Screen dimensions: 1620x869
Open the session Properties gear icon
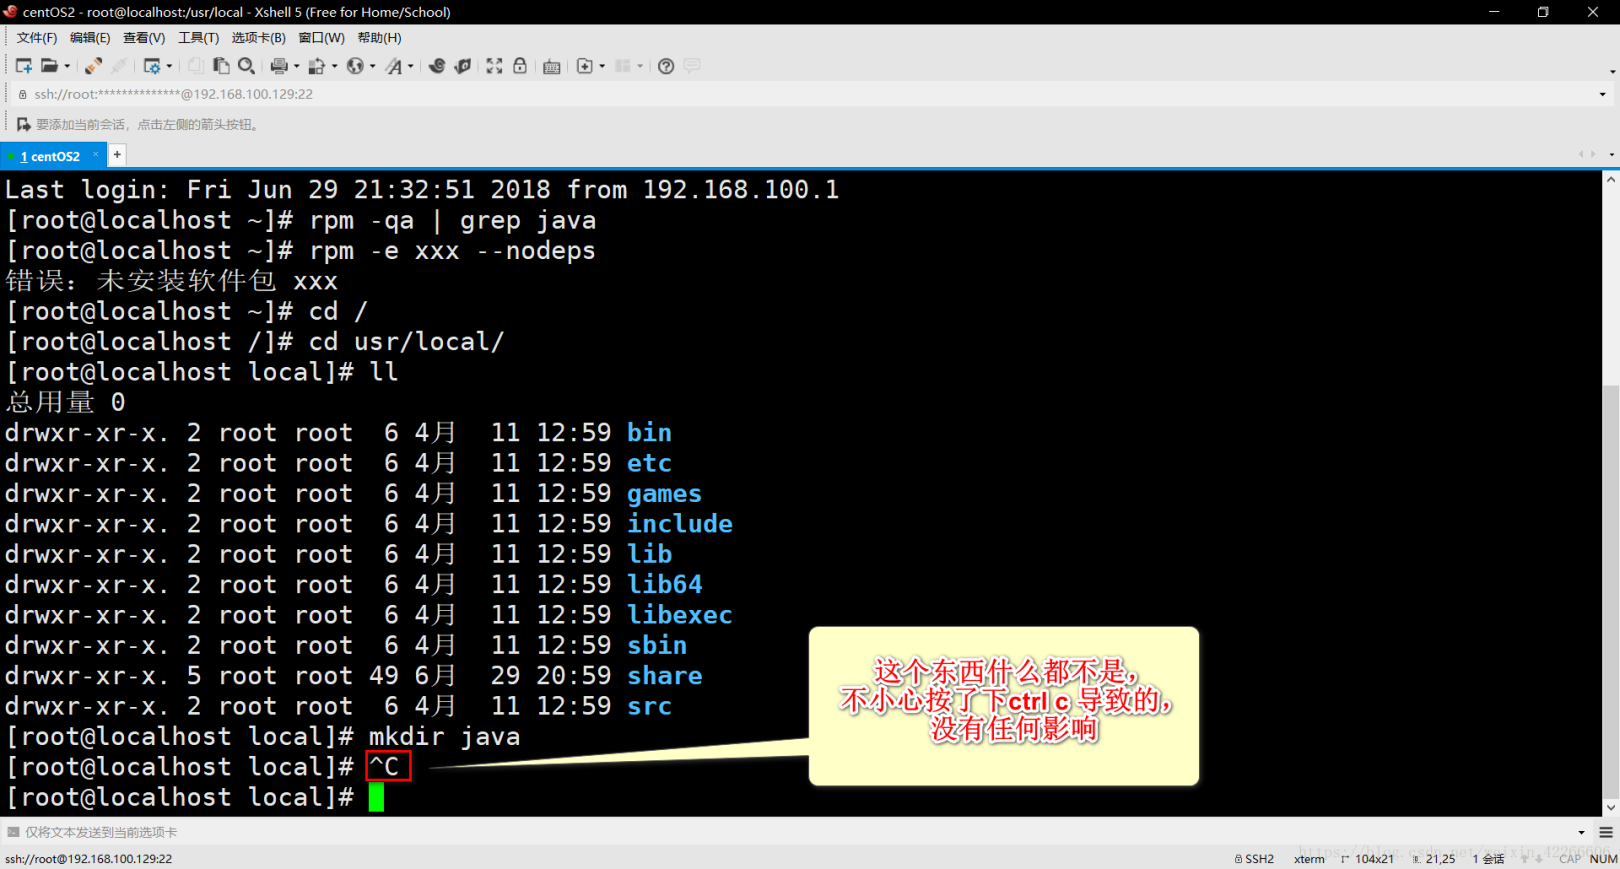pos(152,66)
